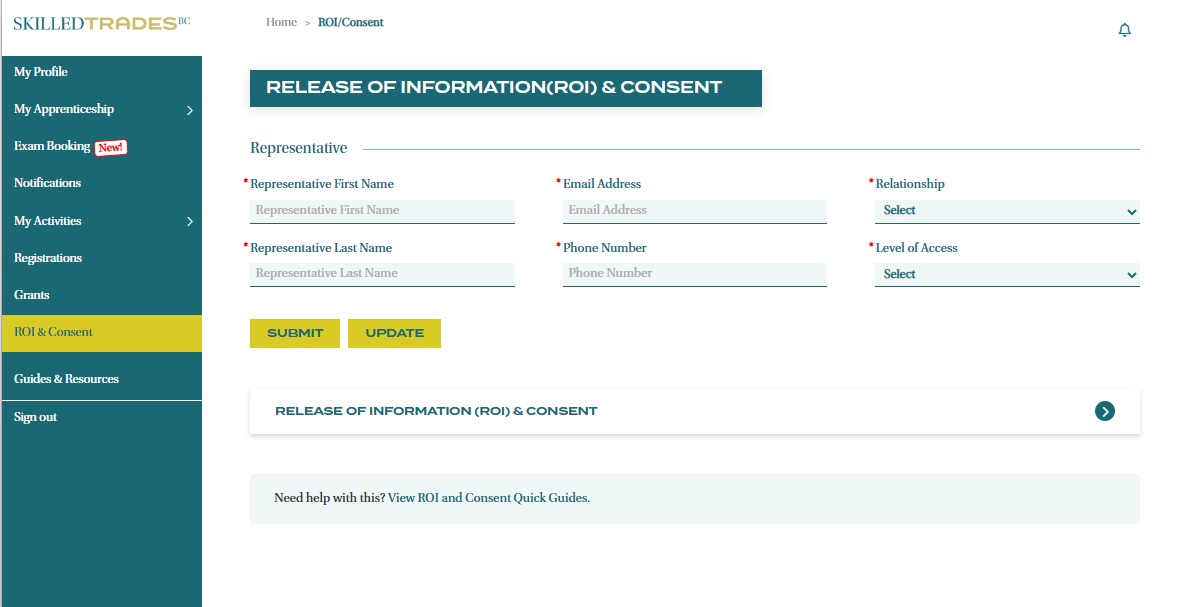This screenshot has height=607, width=1188.
Task: Open the Grants section
Action: pos(31,295)
